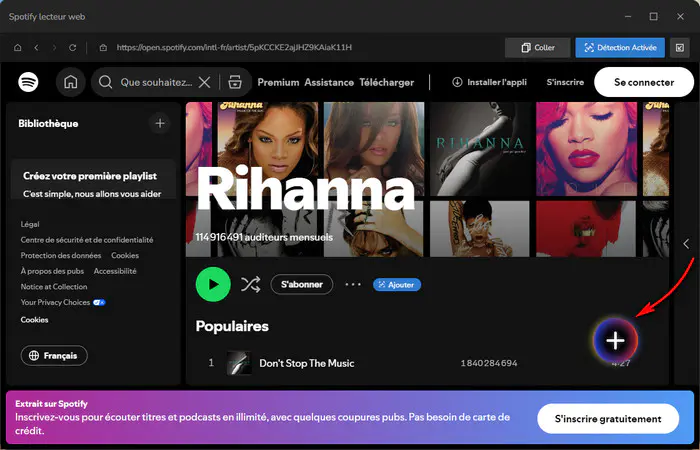Click S'inscrire gratuitement in the banner
Screen dimensions: 700x450
click(608, 419)
